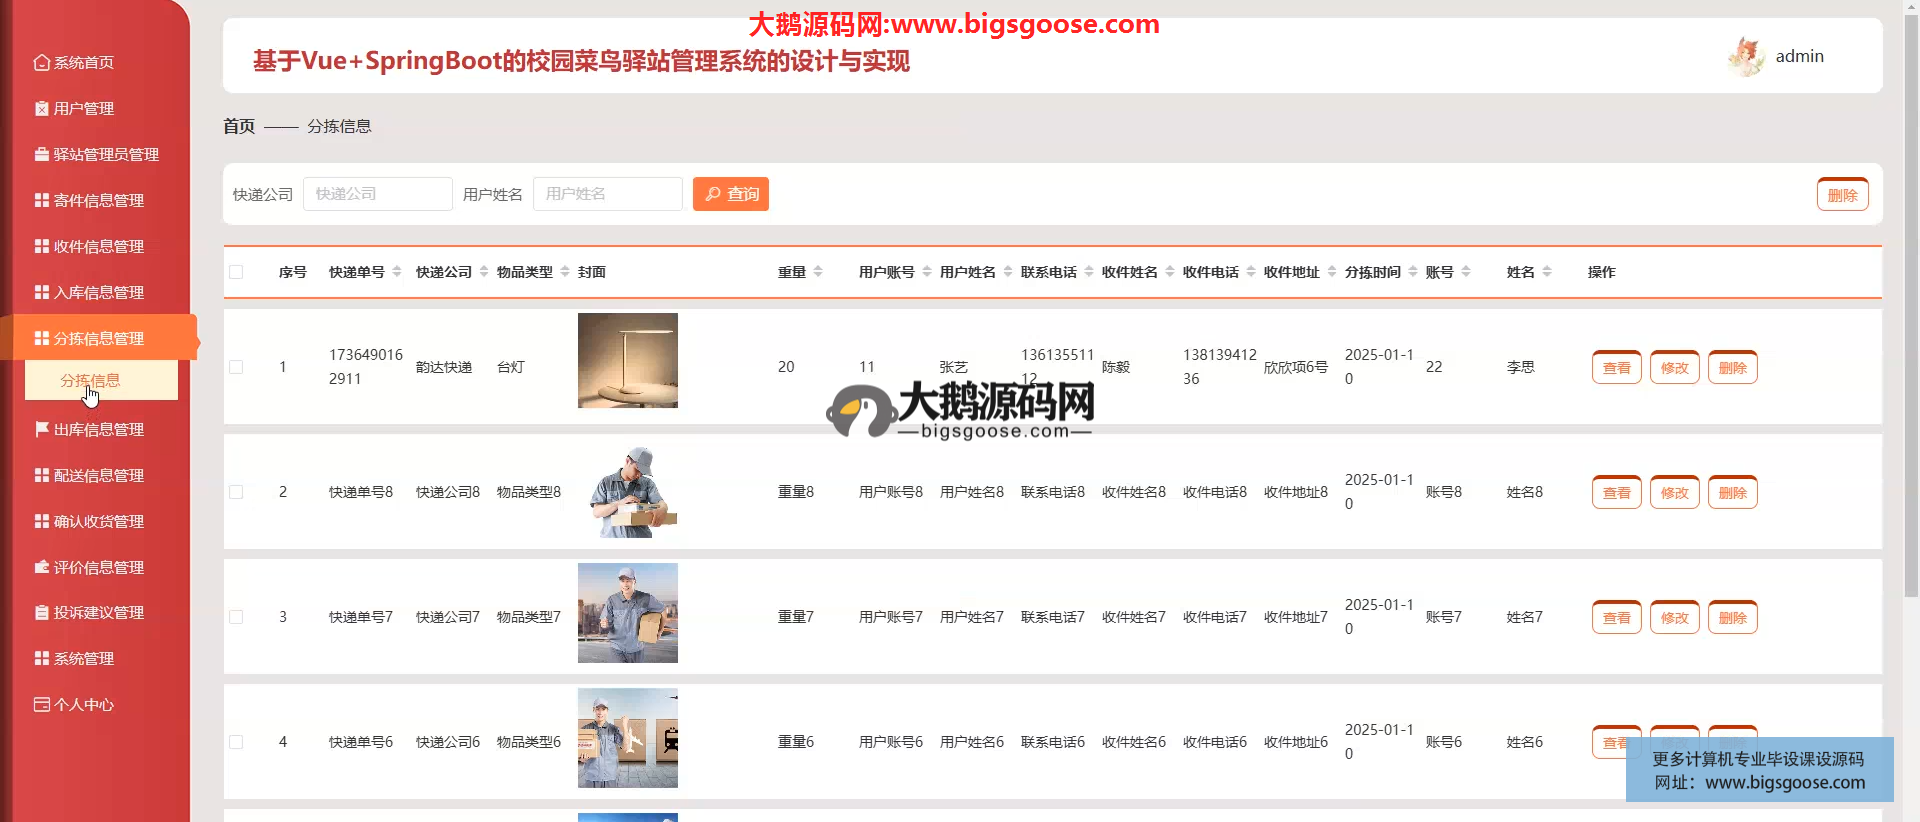Select 分拣信息 submenu item
The image size is (1920, 822).
[x=90, y=381]
